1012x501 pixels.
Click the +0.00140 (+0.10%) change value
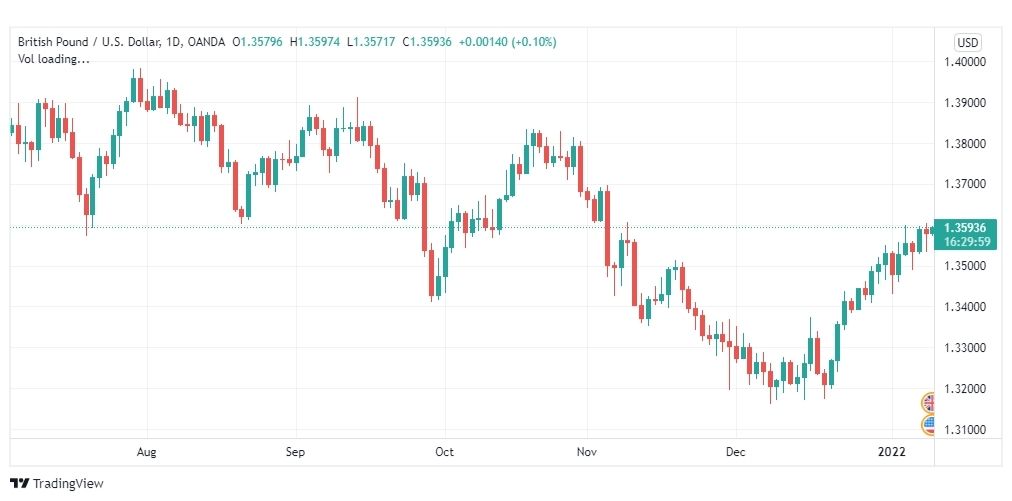tap(507, 42)
